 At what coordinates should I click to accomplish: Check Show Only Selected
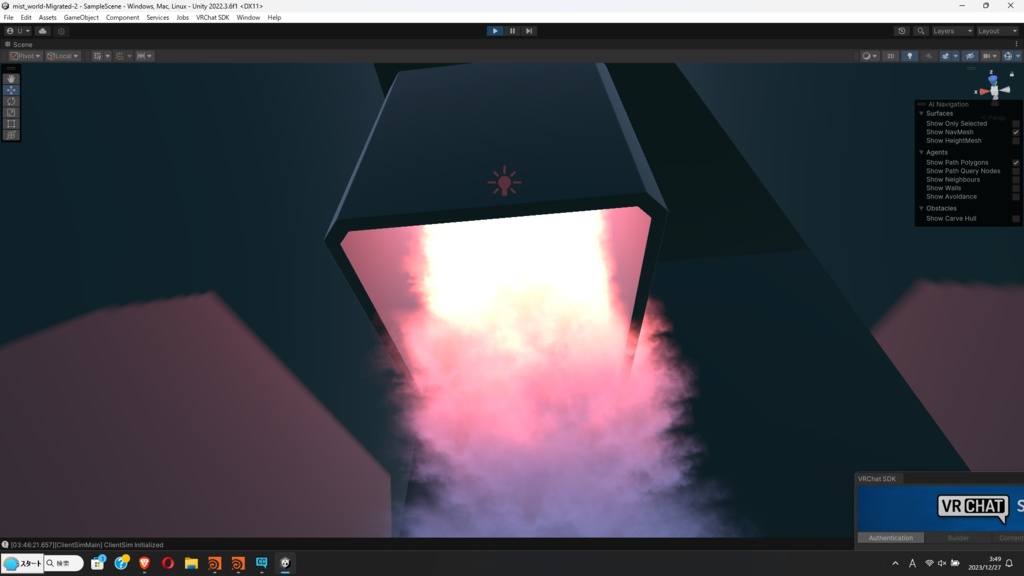[x=1016, y=123]
